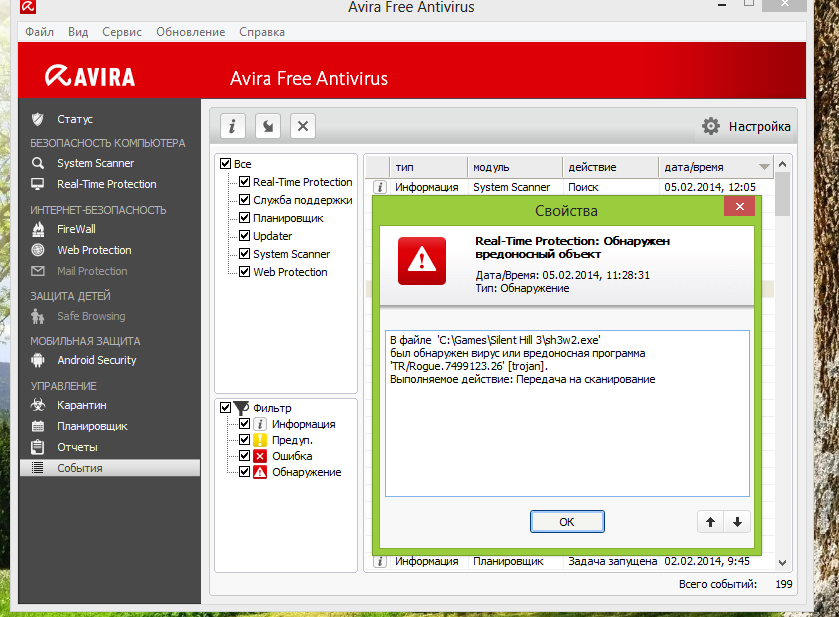839x617 pixels.
Task: Open Android Security in the sidebar
Action: 97,360
